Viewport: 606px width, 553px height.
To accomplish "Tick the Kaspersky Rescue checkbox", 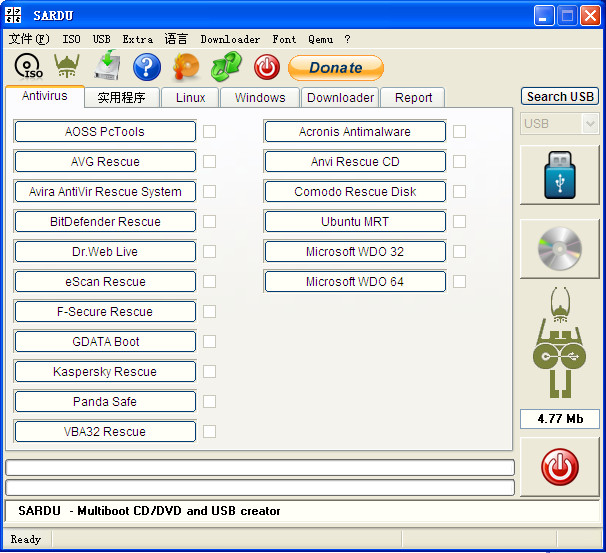I will pyautogui.click(x=209, y=371).
